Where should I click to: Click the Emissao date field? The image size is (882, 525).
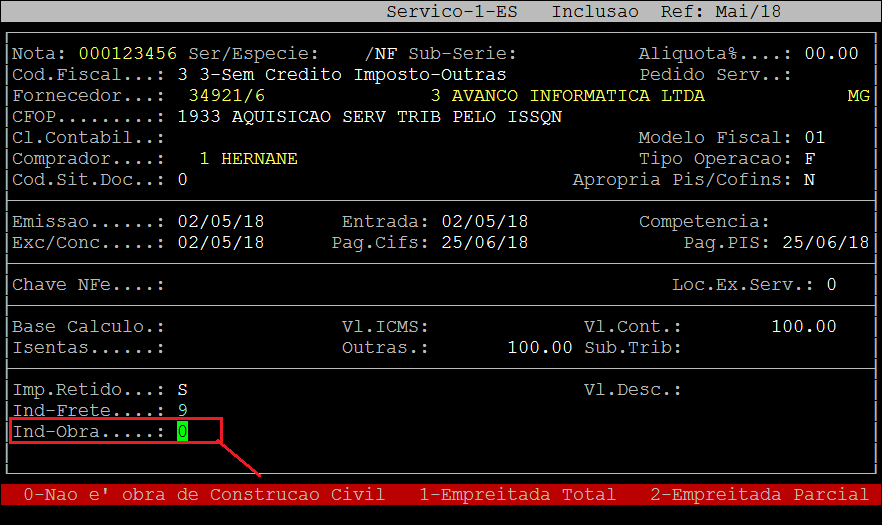(x=220, y=222)
